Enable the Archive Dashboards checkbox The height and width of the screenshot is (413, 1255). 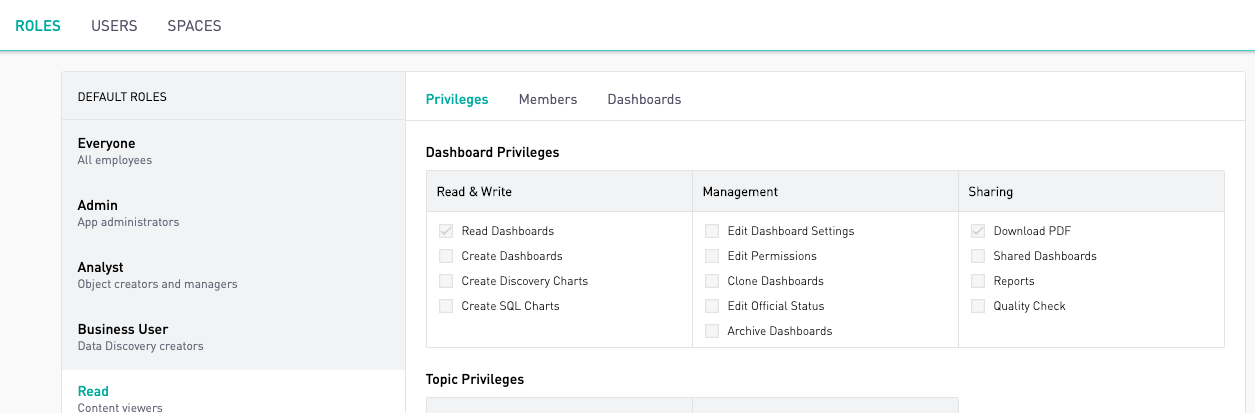712,331
